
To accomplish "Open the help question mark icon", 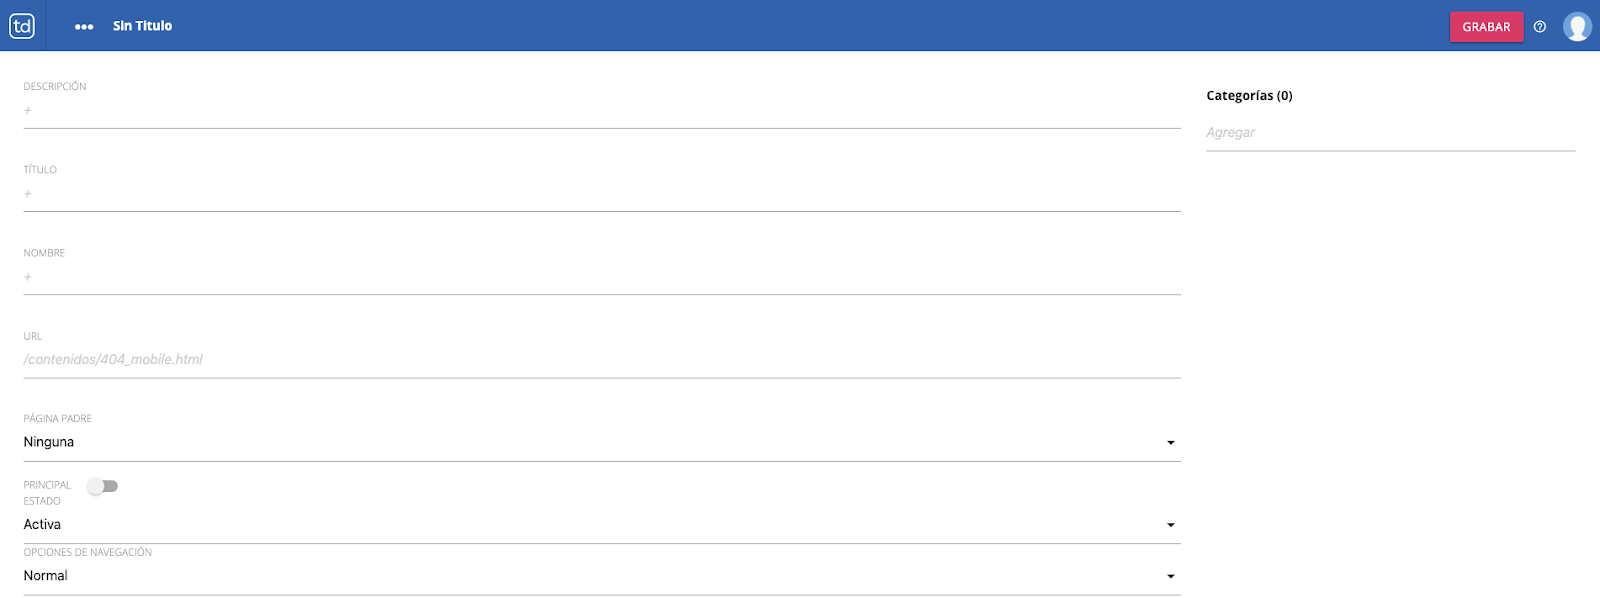I will (x=1540, y=27).
